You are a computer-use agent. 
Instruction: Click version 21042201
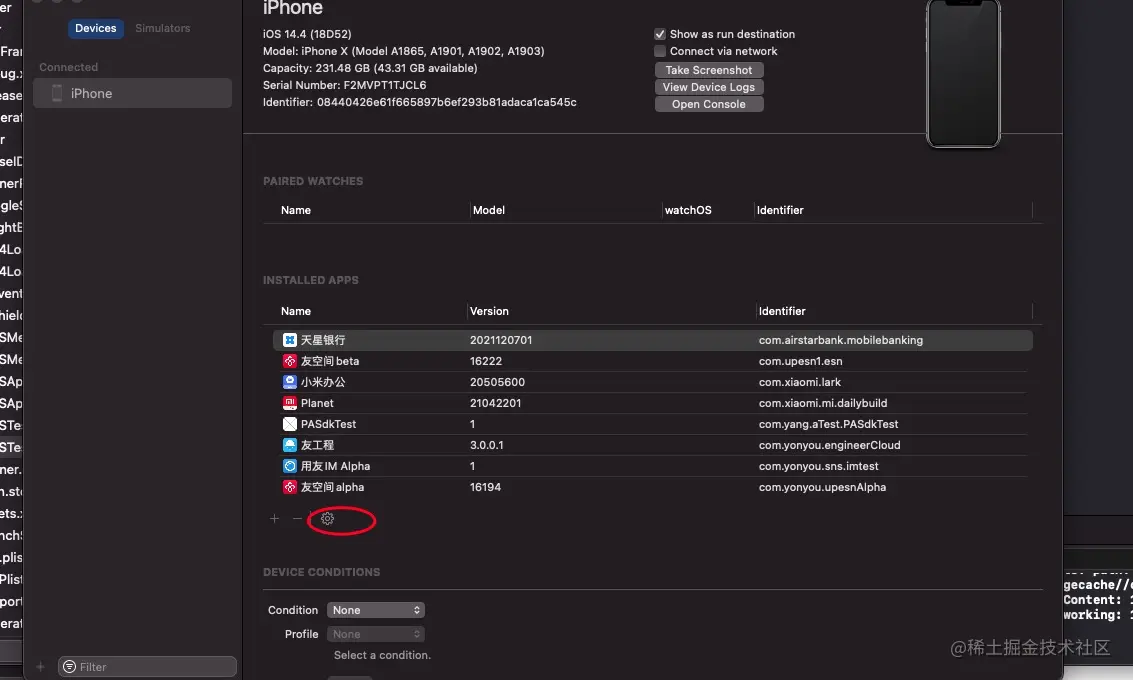tap(495, 403)
